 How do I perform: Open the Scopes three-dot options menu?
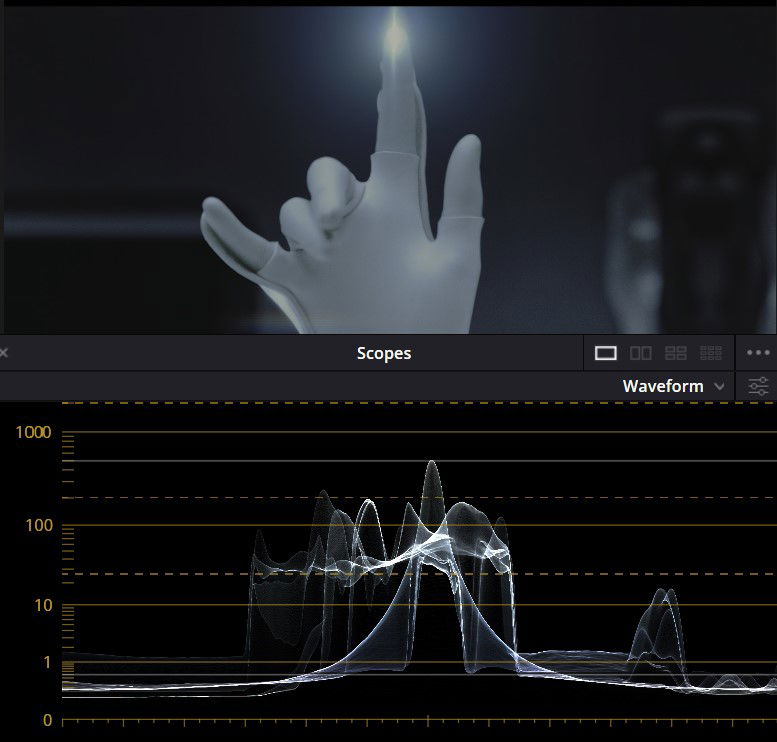pos(757,353)
